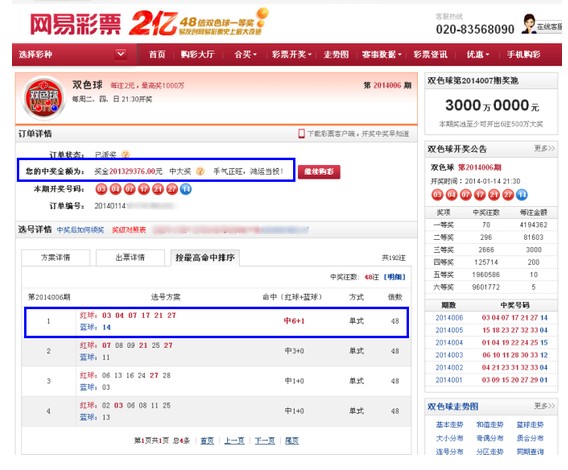This screenshot has height=470, width=568.
Task: Click the 双色球 round lottery logo
Action: (44, 98)
